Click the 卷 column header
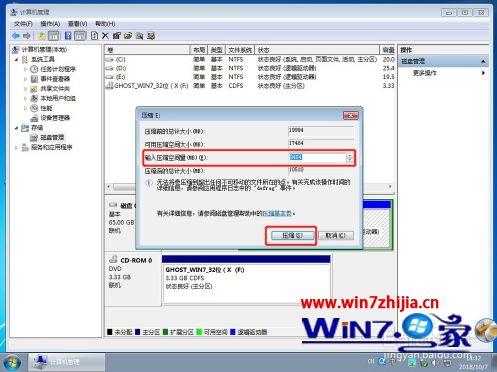This screenshot has width=497, height=372. click(x=147, y=50)
